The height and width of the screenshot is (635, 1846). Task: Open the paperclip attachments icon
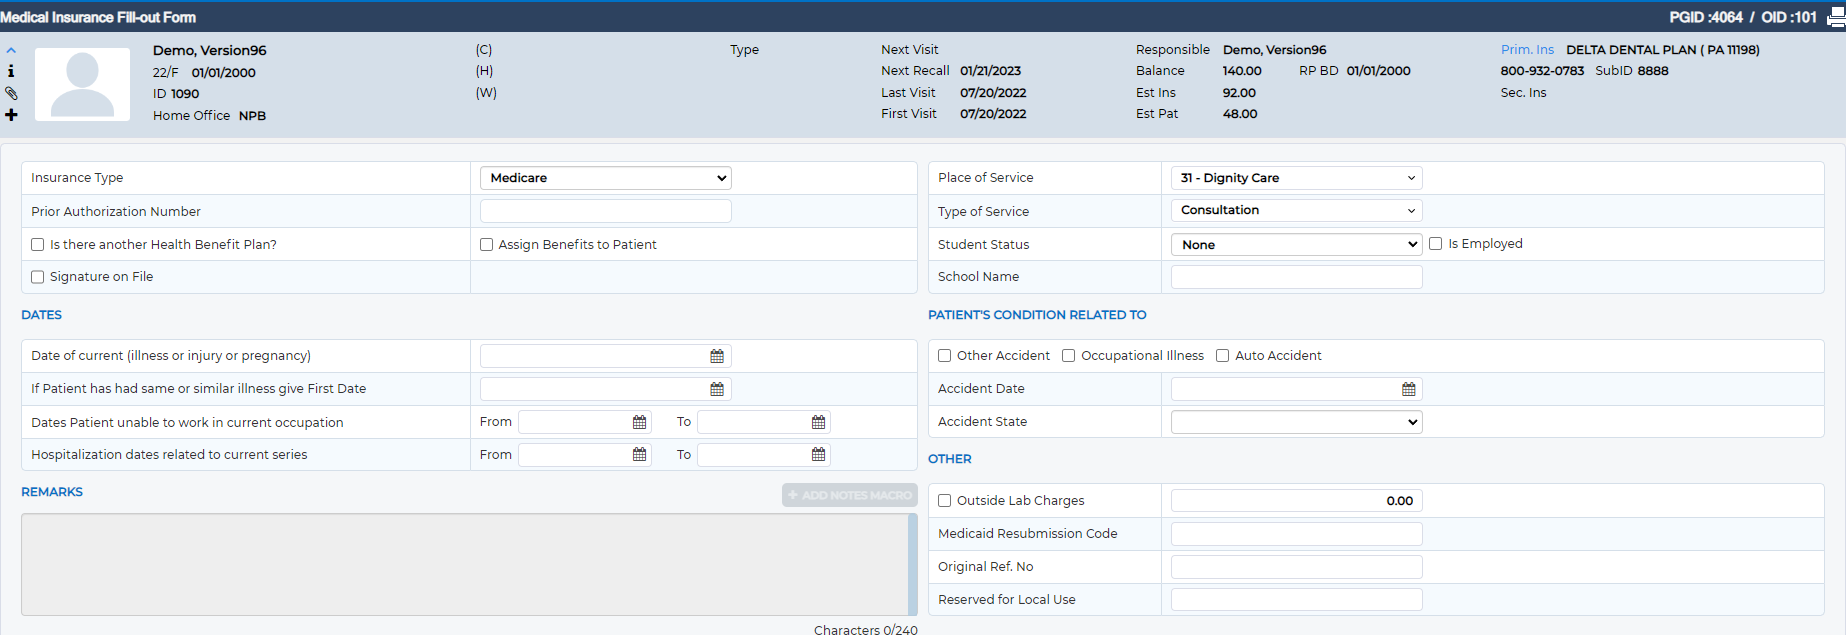[x=11, y=93]
